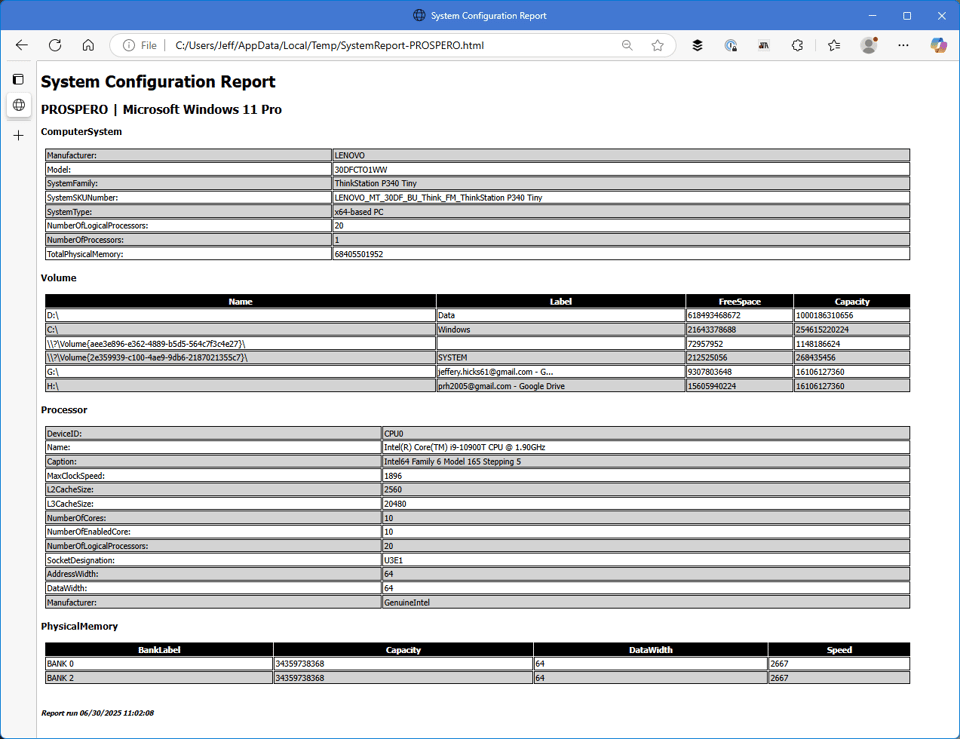Click the PhysicalMemory section heading
The height and width of the screenshot is (739, 960).
tap(80, 626)
